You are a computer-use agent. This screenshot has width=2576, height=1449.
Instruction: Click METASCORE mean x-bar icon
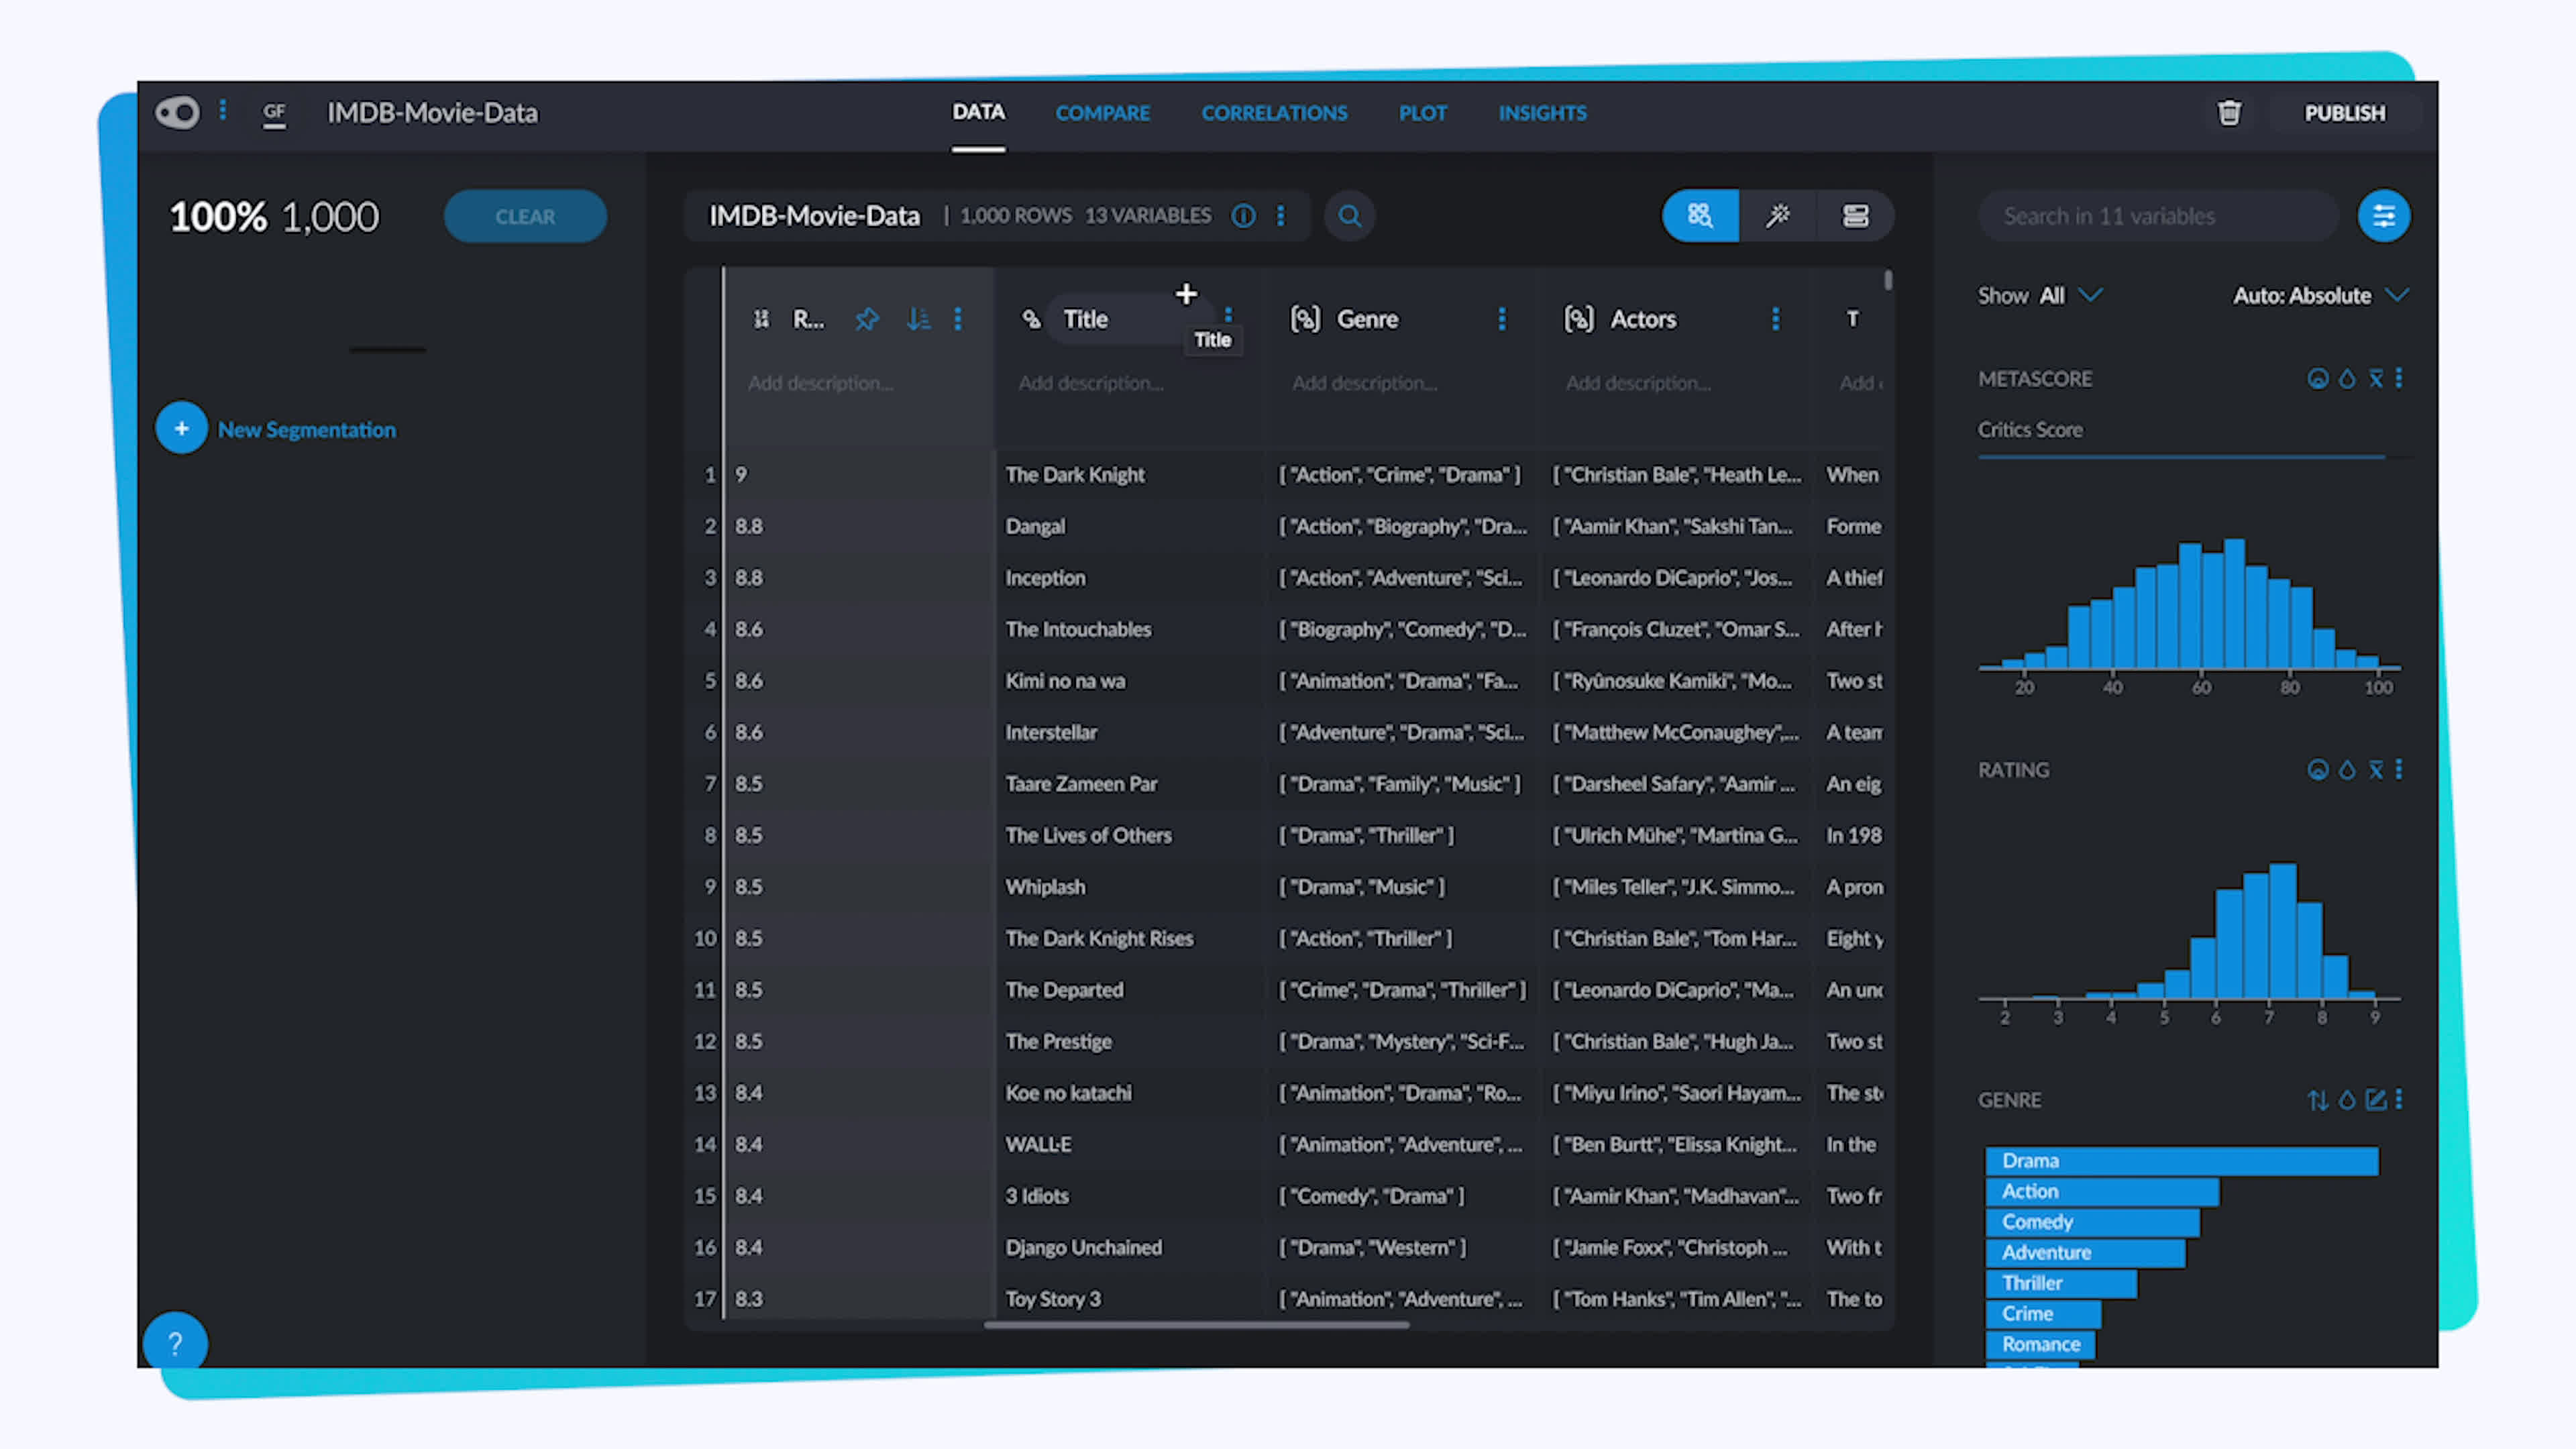[2375, 379]
